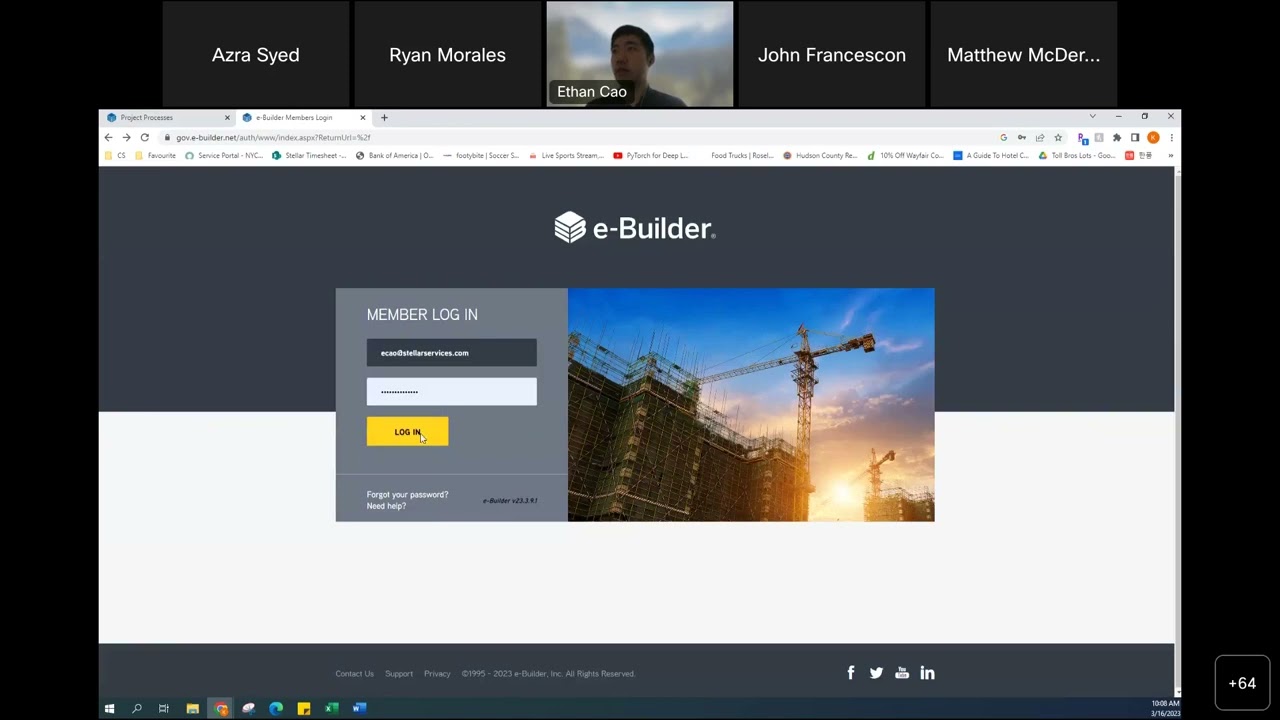Show more bookmarks overflow chevron
The image size is (1280, 720).
tap(1170, 156)
